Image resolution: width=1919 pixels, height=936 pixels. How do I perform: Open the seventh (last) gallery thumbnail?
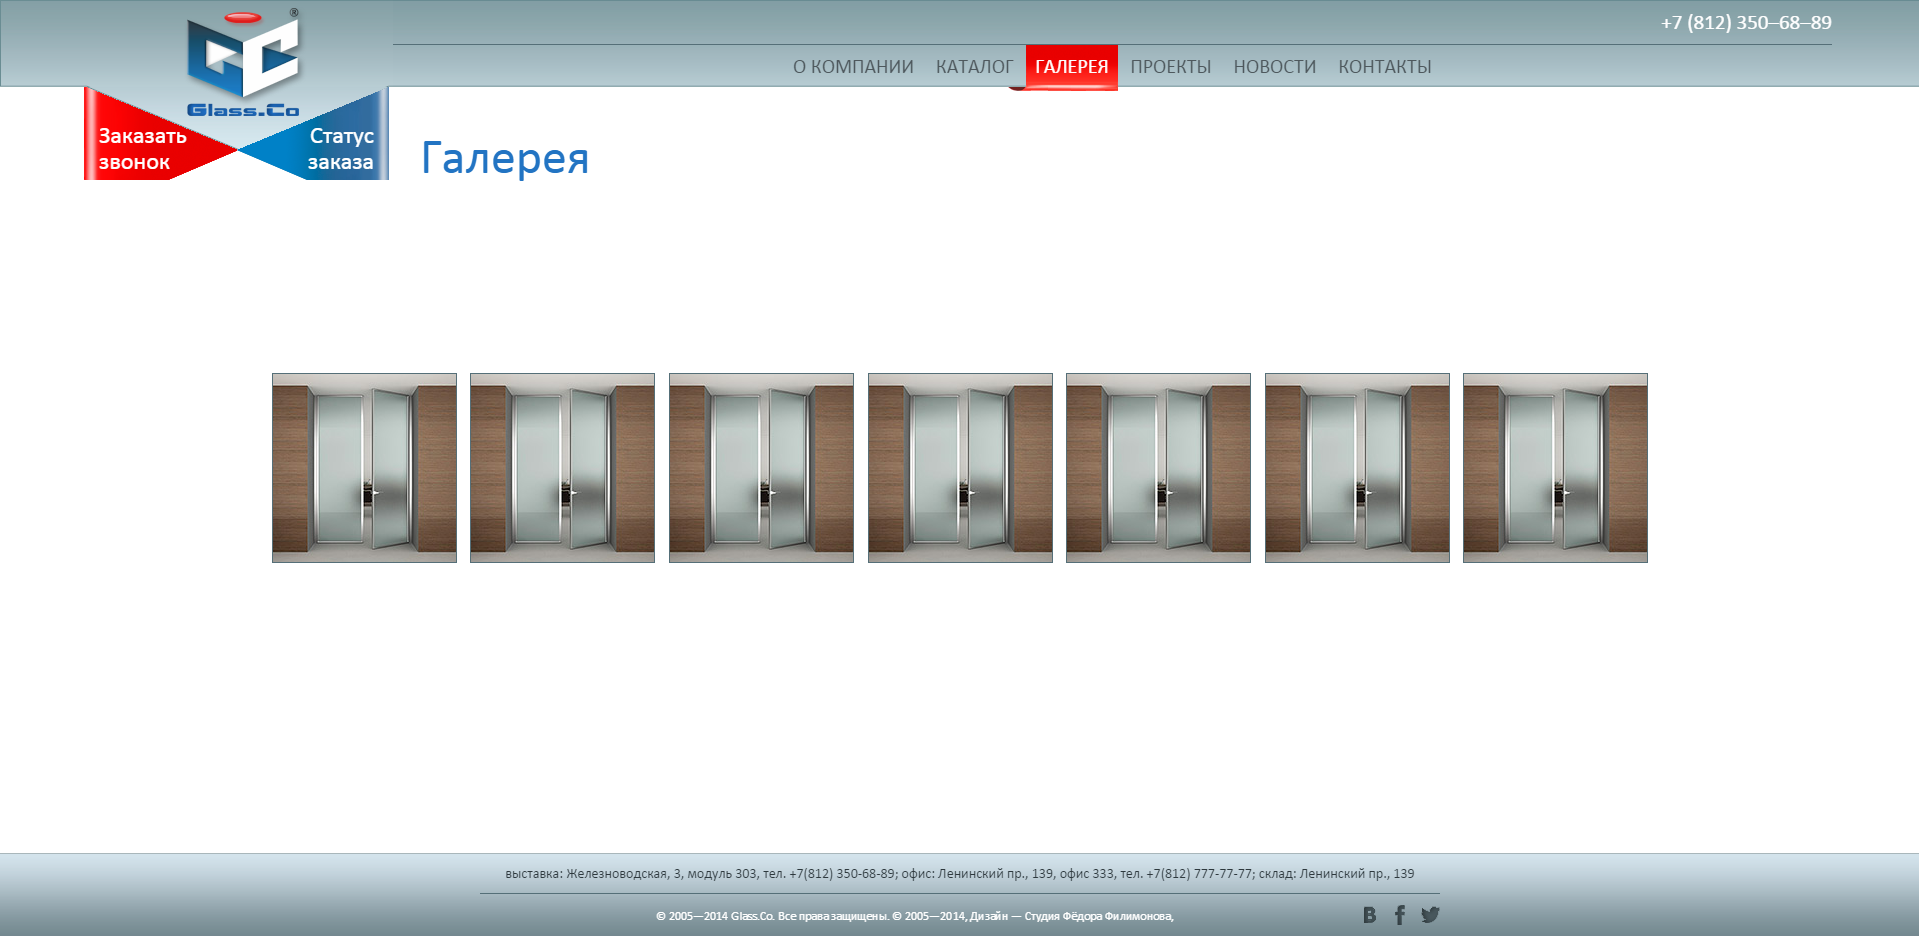coord(1555,468)
